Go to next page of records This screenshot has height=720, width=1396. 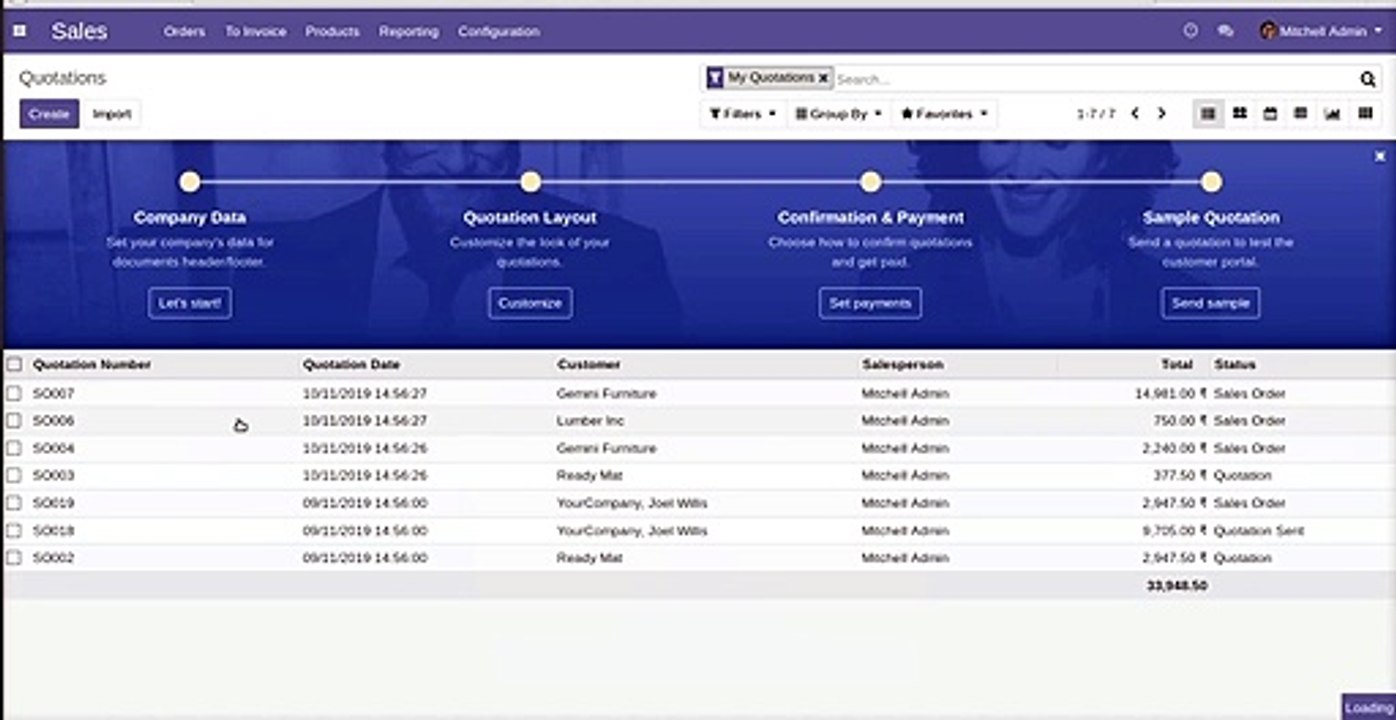(x=1161, y=114)
